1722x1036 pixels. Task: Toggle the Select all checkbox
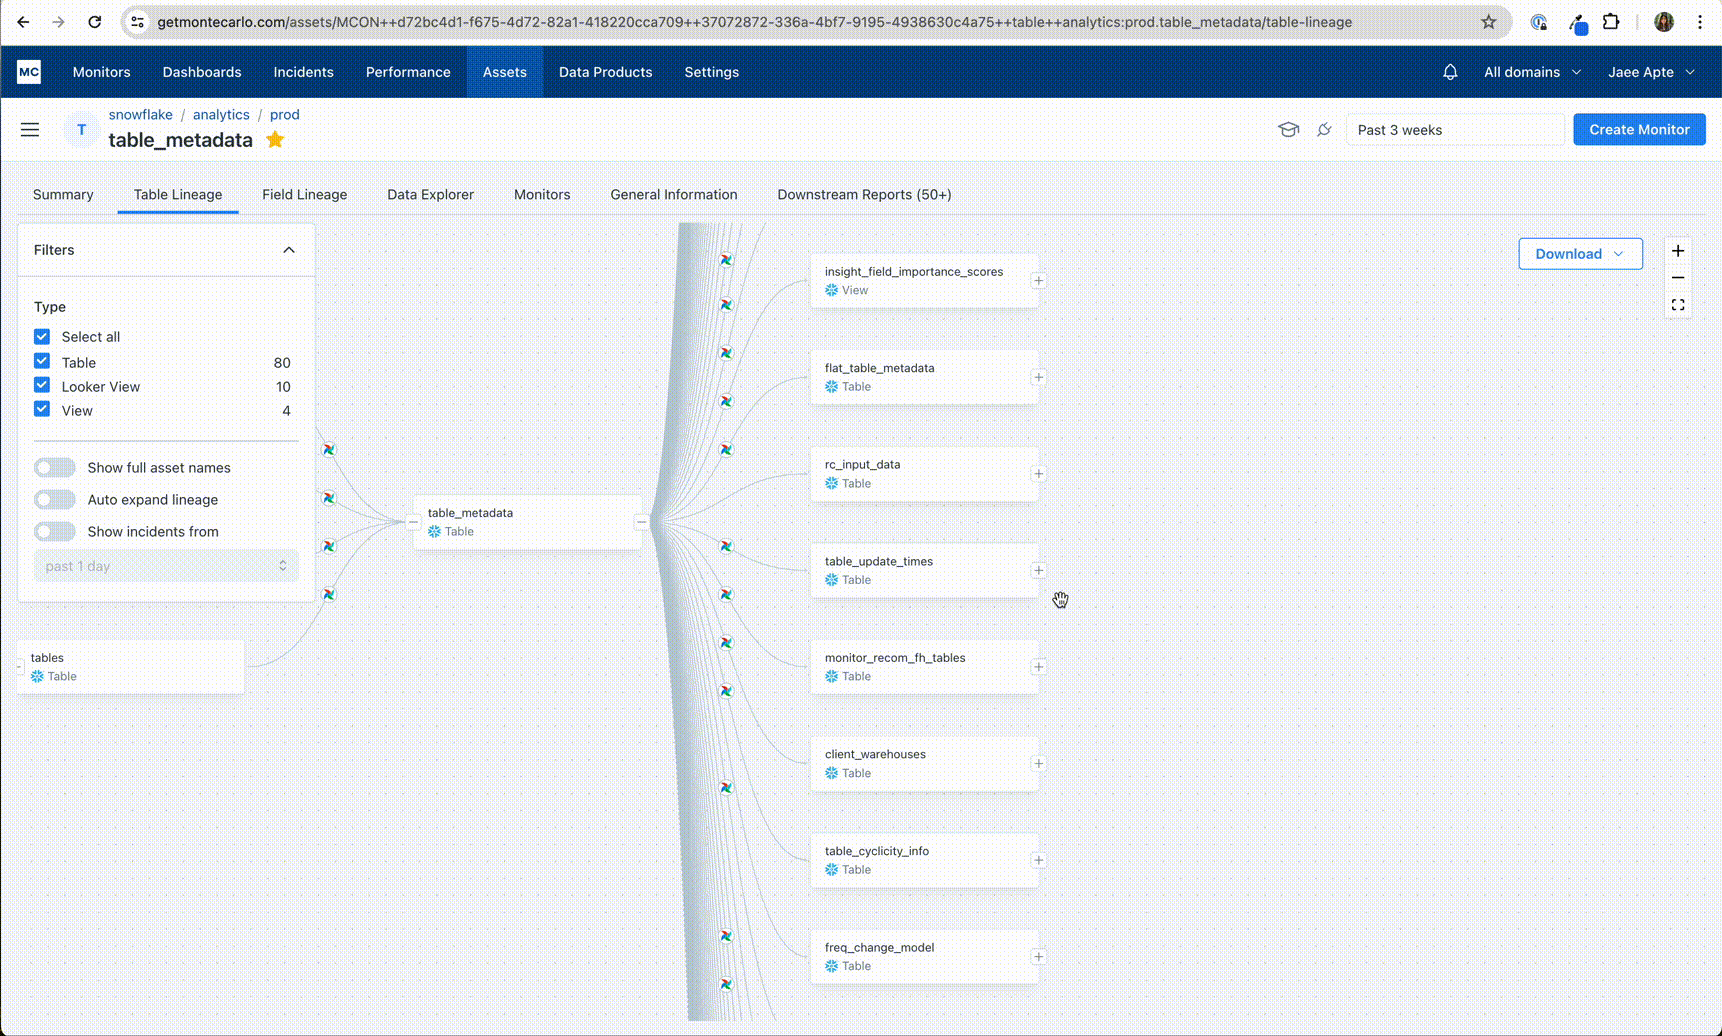tap(42, 337)
